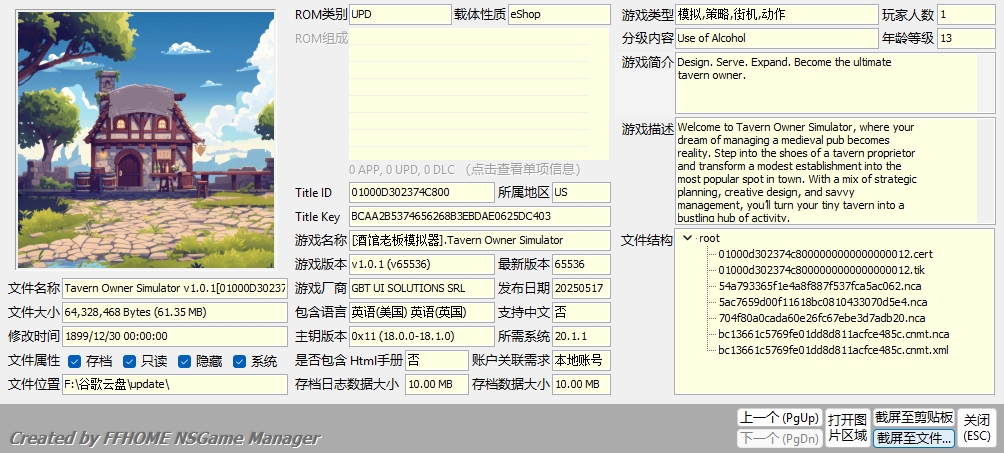
Task: Click the 所需系统 field 20.1.1
Action: (581, 336)
